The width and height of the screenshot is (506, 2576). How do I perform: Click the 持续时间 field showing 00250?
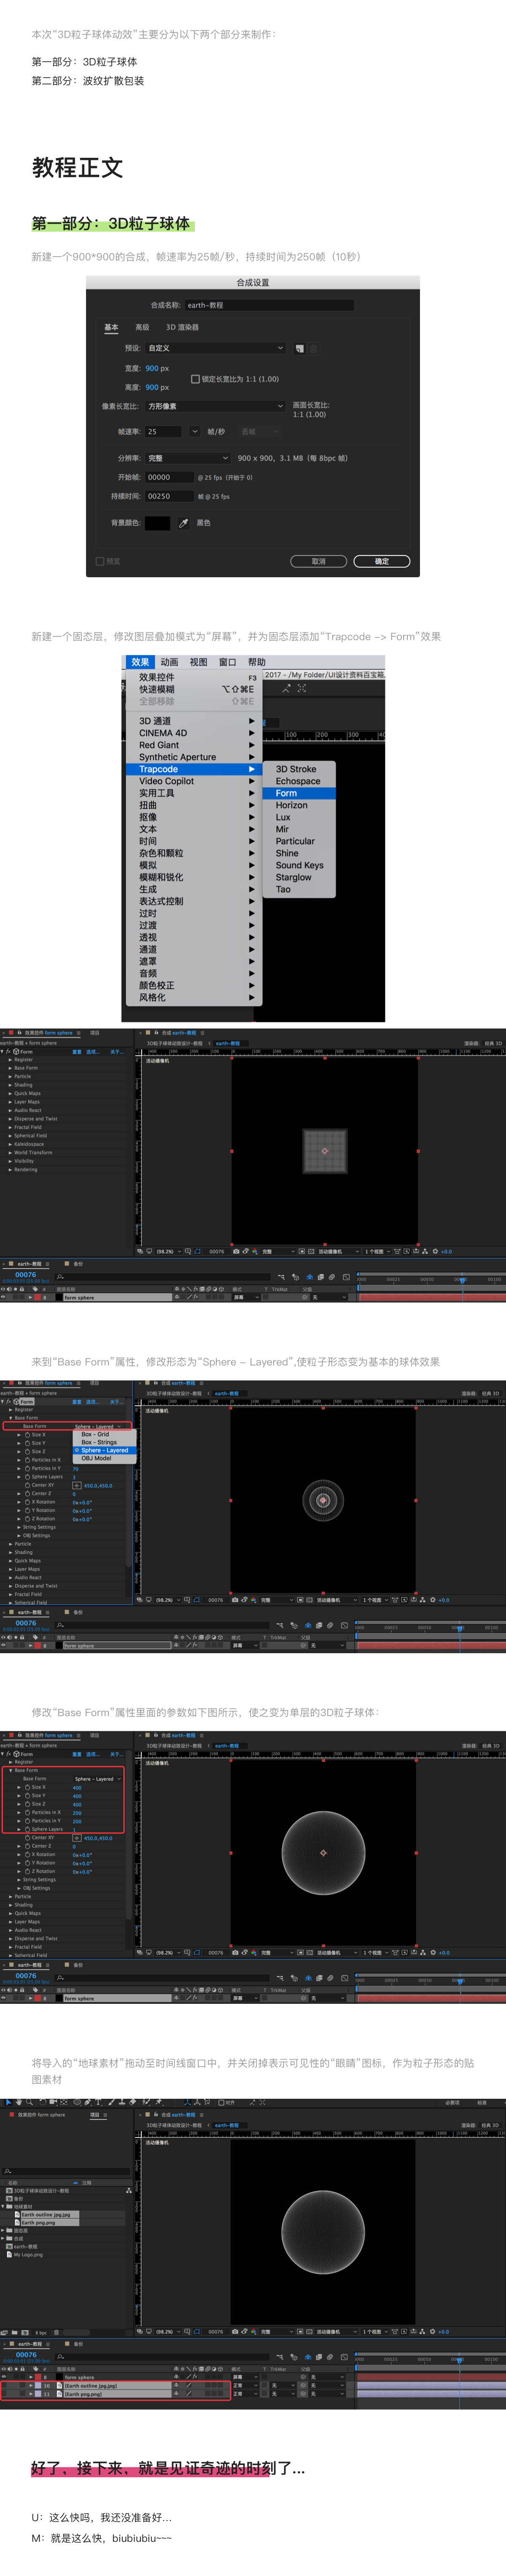tap(169, 496)
